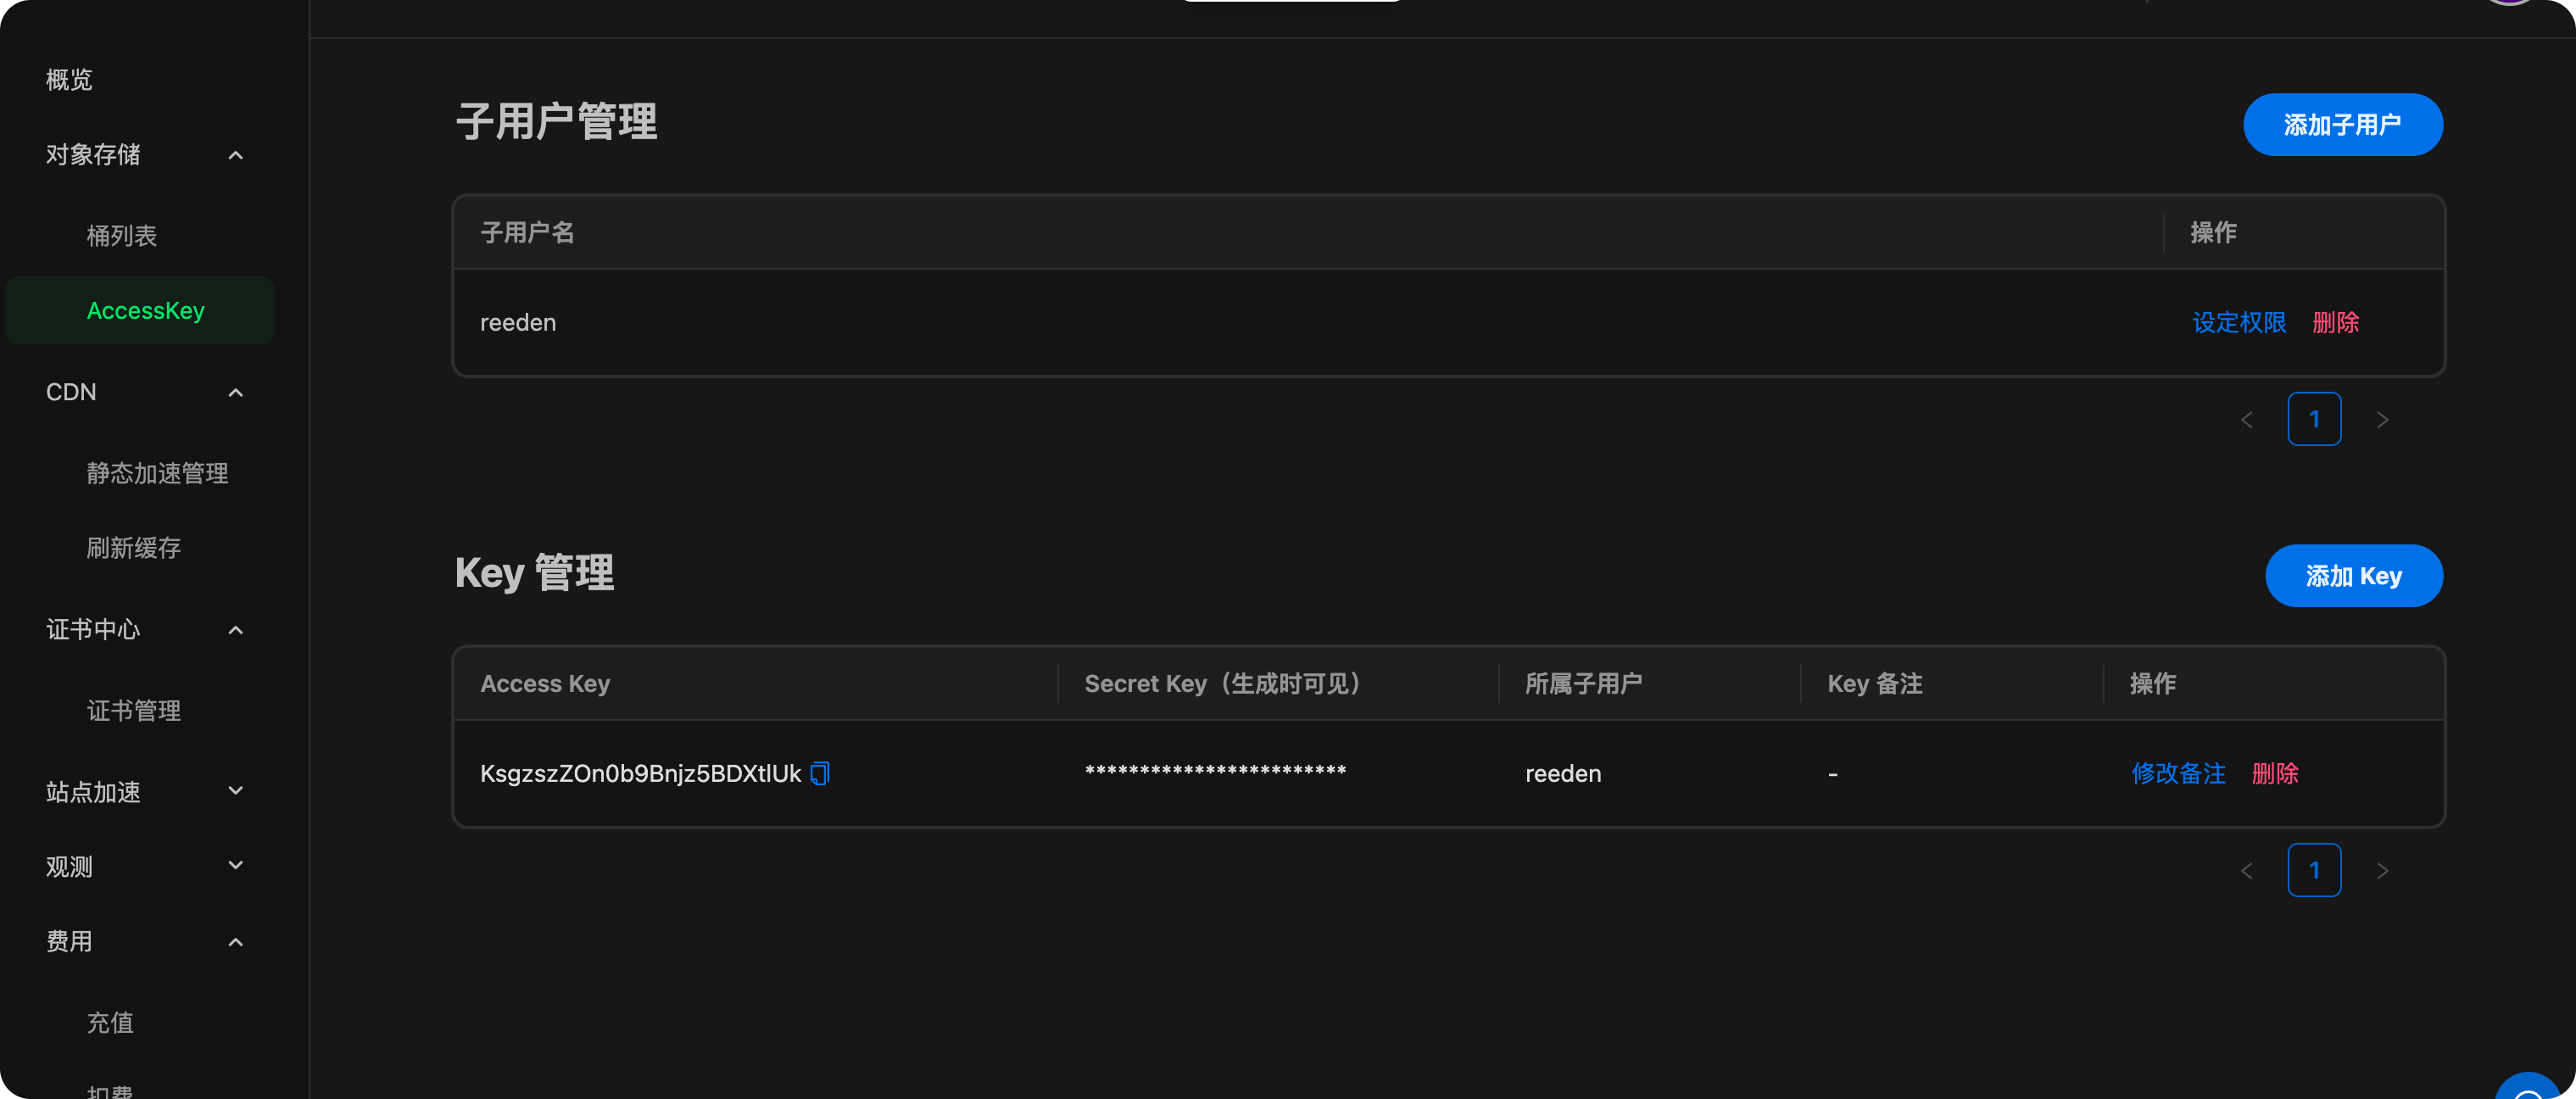Image resolution: width=2576 pixels, height=1099 pixels.
Task: Expand the 站点加速 sidebar section
Action: click(236, 791)
